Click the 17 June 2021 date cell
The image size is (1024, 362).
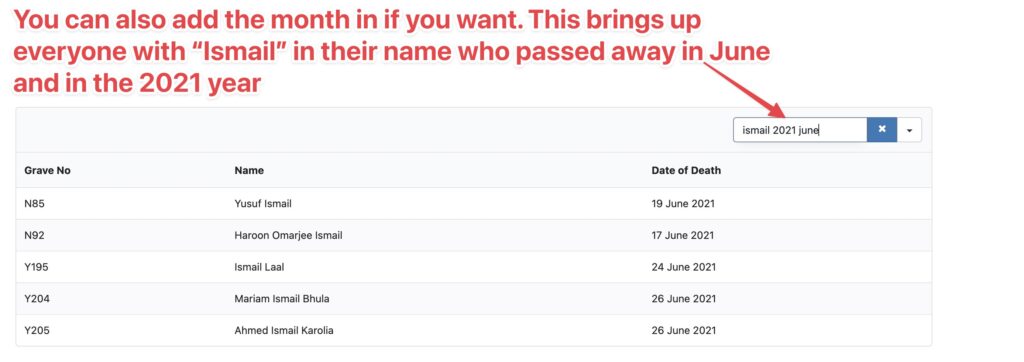pos(683,235)
